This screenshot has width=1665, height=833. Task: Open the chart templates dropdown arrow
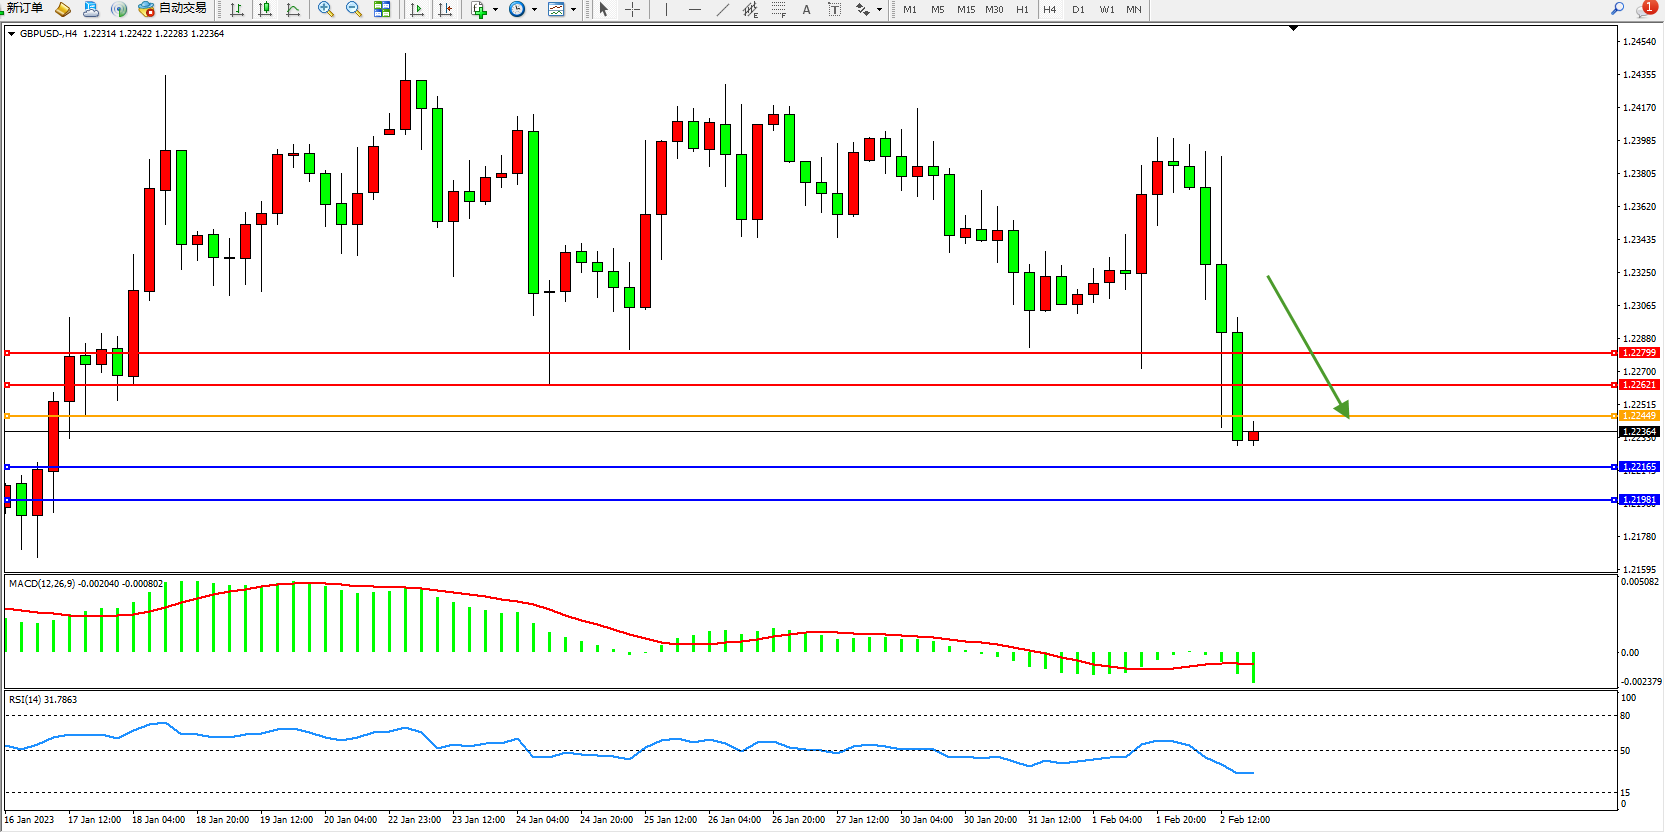[x=574, y=10]
